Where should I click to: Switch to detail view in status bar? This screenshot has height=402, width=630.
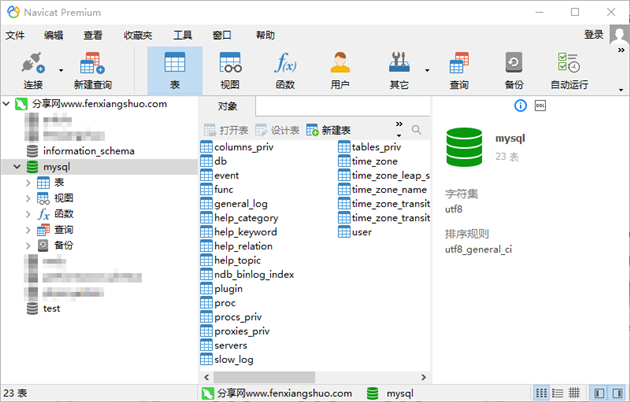pyautogui.click(x=557, y=393)
